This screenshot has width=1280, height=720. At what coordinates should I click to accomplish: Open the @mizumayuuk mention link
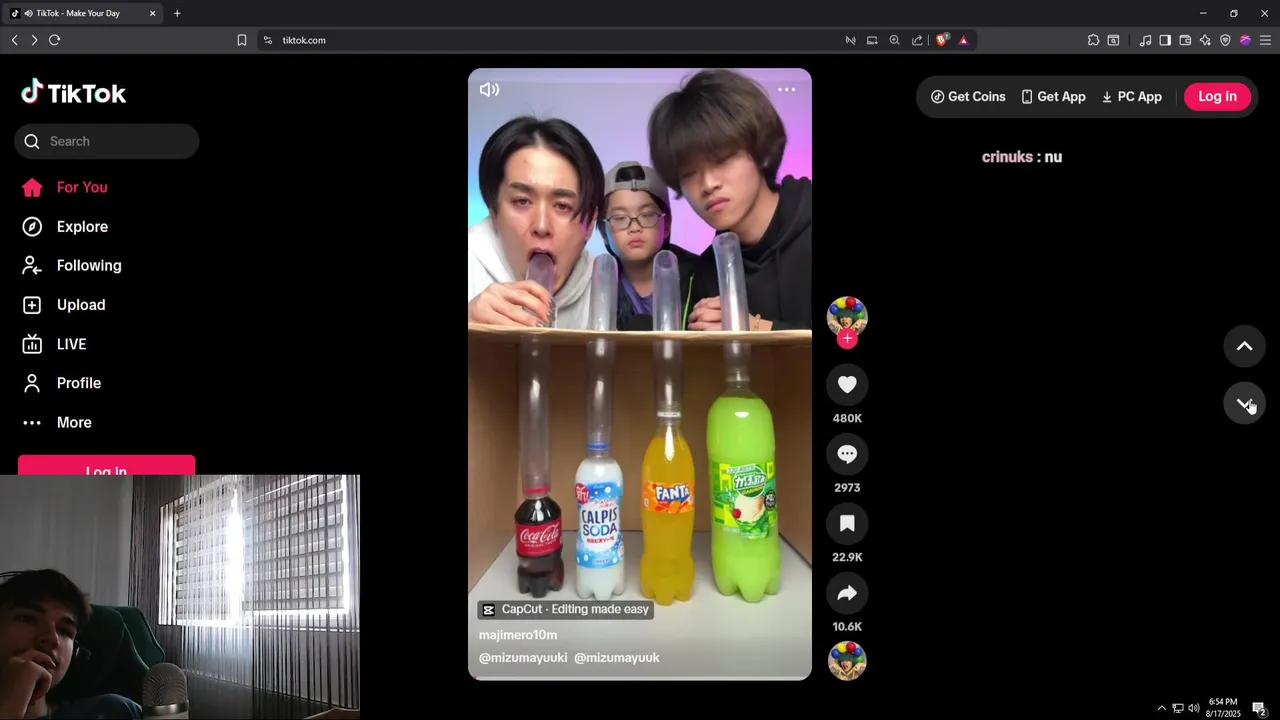click(617, 658)
